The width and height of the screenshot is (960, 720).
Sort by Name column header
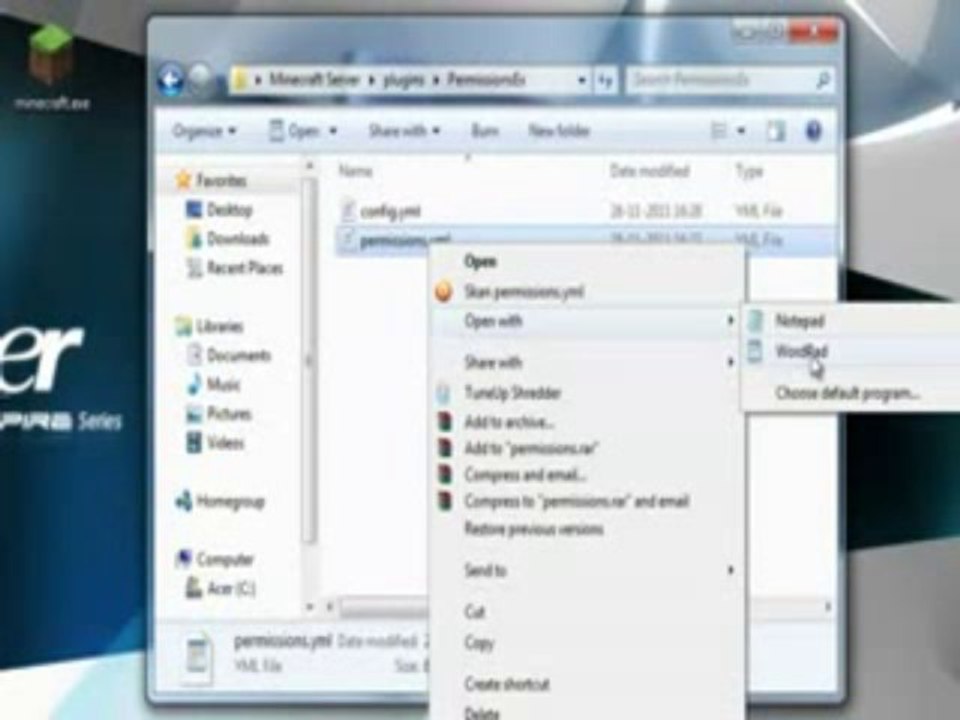coord(356,171)
